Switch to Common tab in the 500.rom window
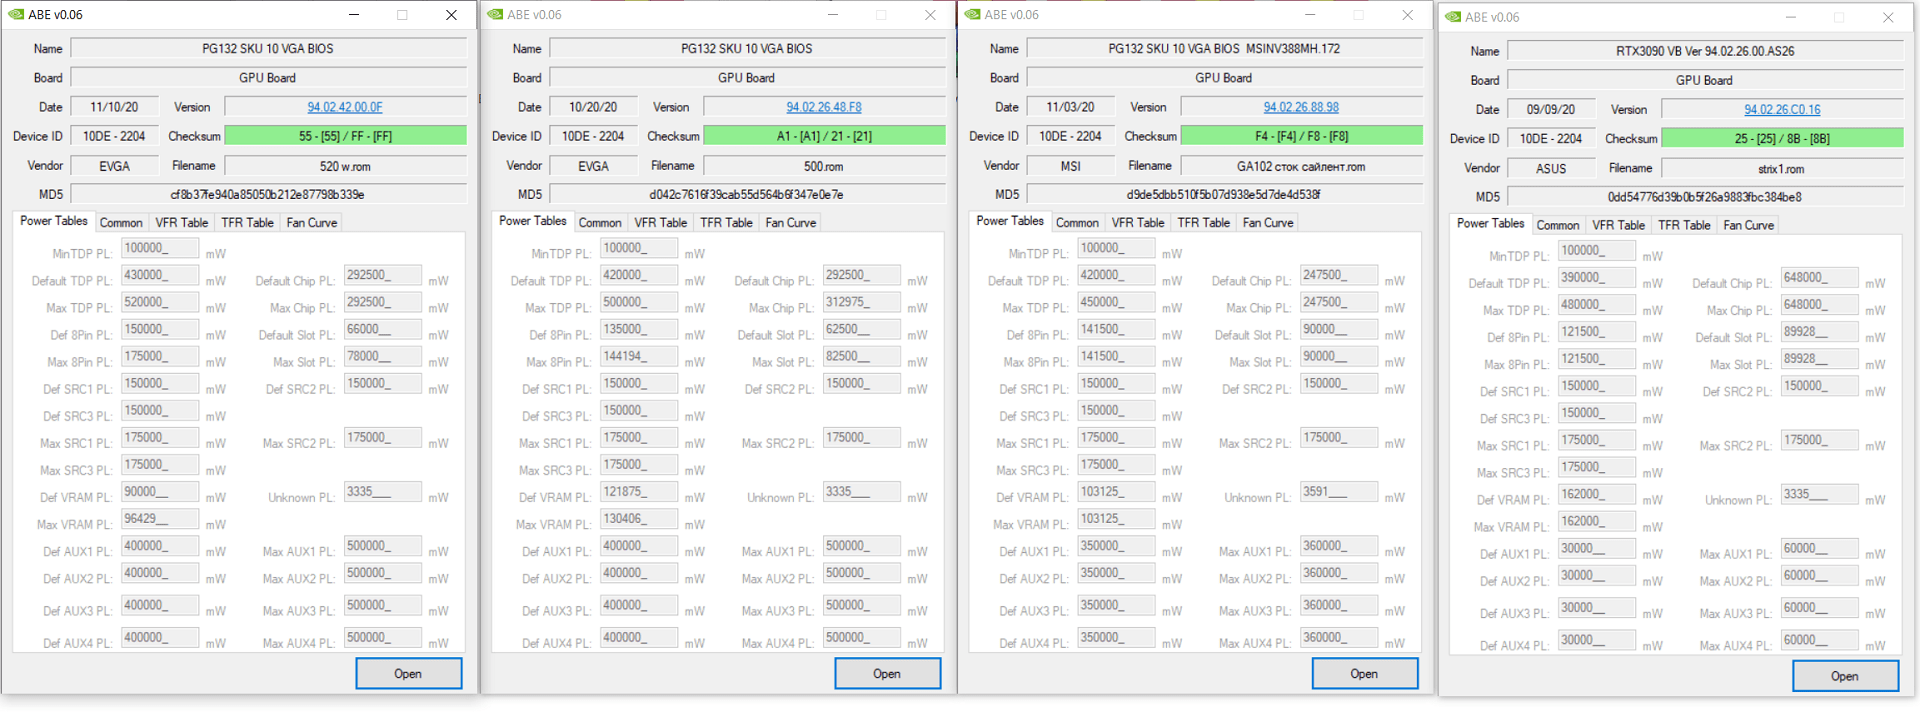Image resolution: width=1920 pixels, height=712 pixels. pyautogui.click(x=600, y=223)
